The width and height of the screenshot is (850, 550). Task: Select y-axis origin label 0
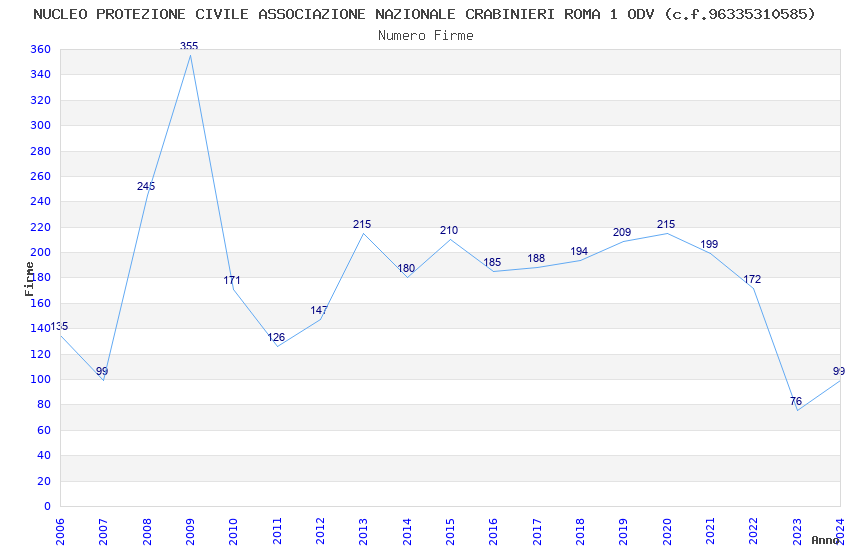pyautogui.click(x=48, y=506)
